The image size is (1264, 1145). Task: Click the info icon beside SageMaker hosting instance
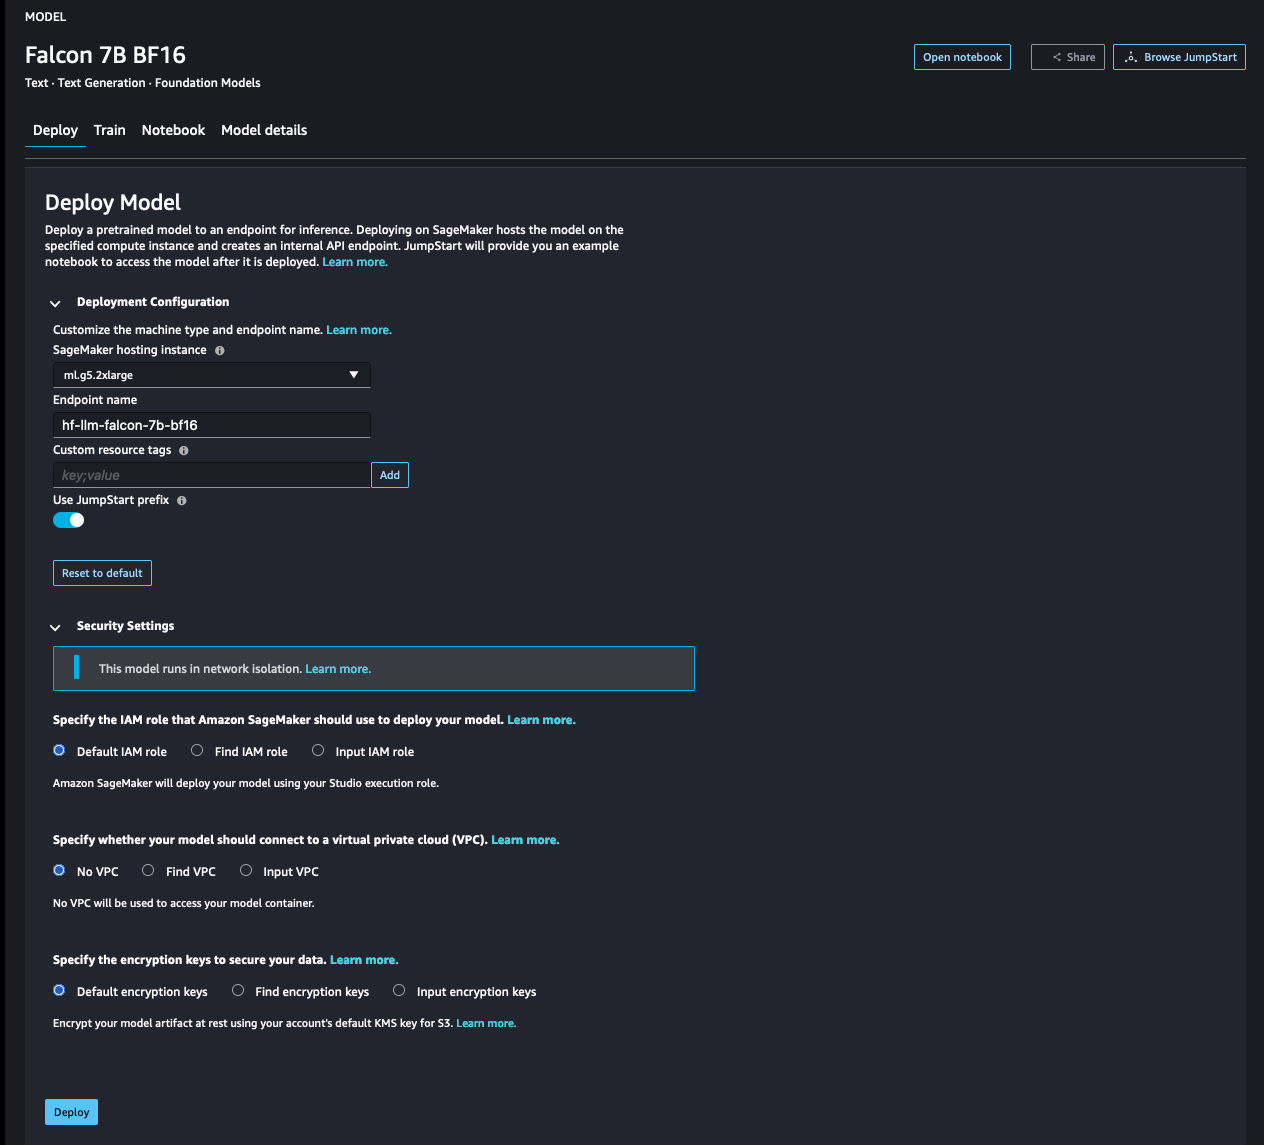220,351
